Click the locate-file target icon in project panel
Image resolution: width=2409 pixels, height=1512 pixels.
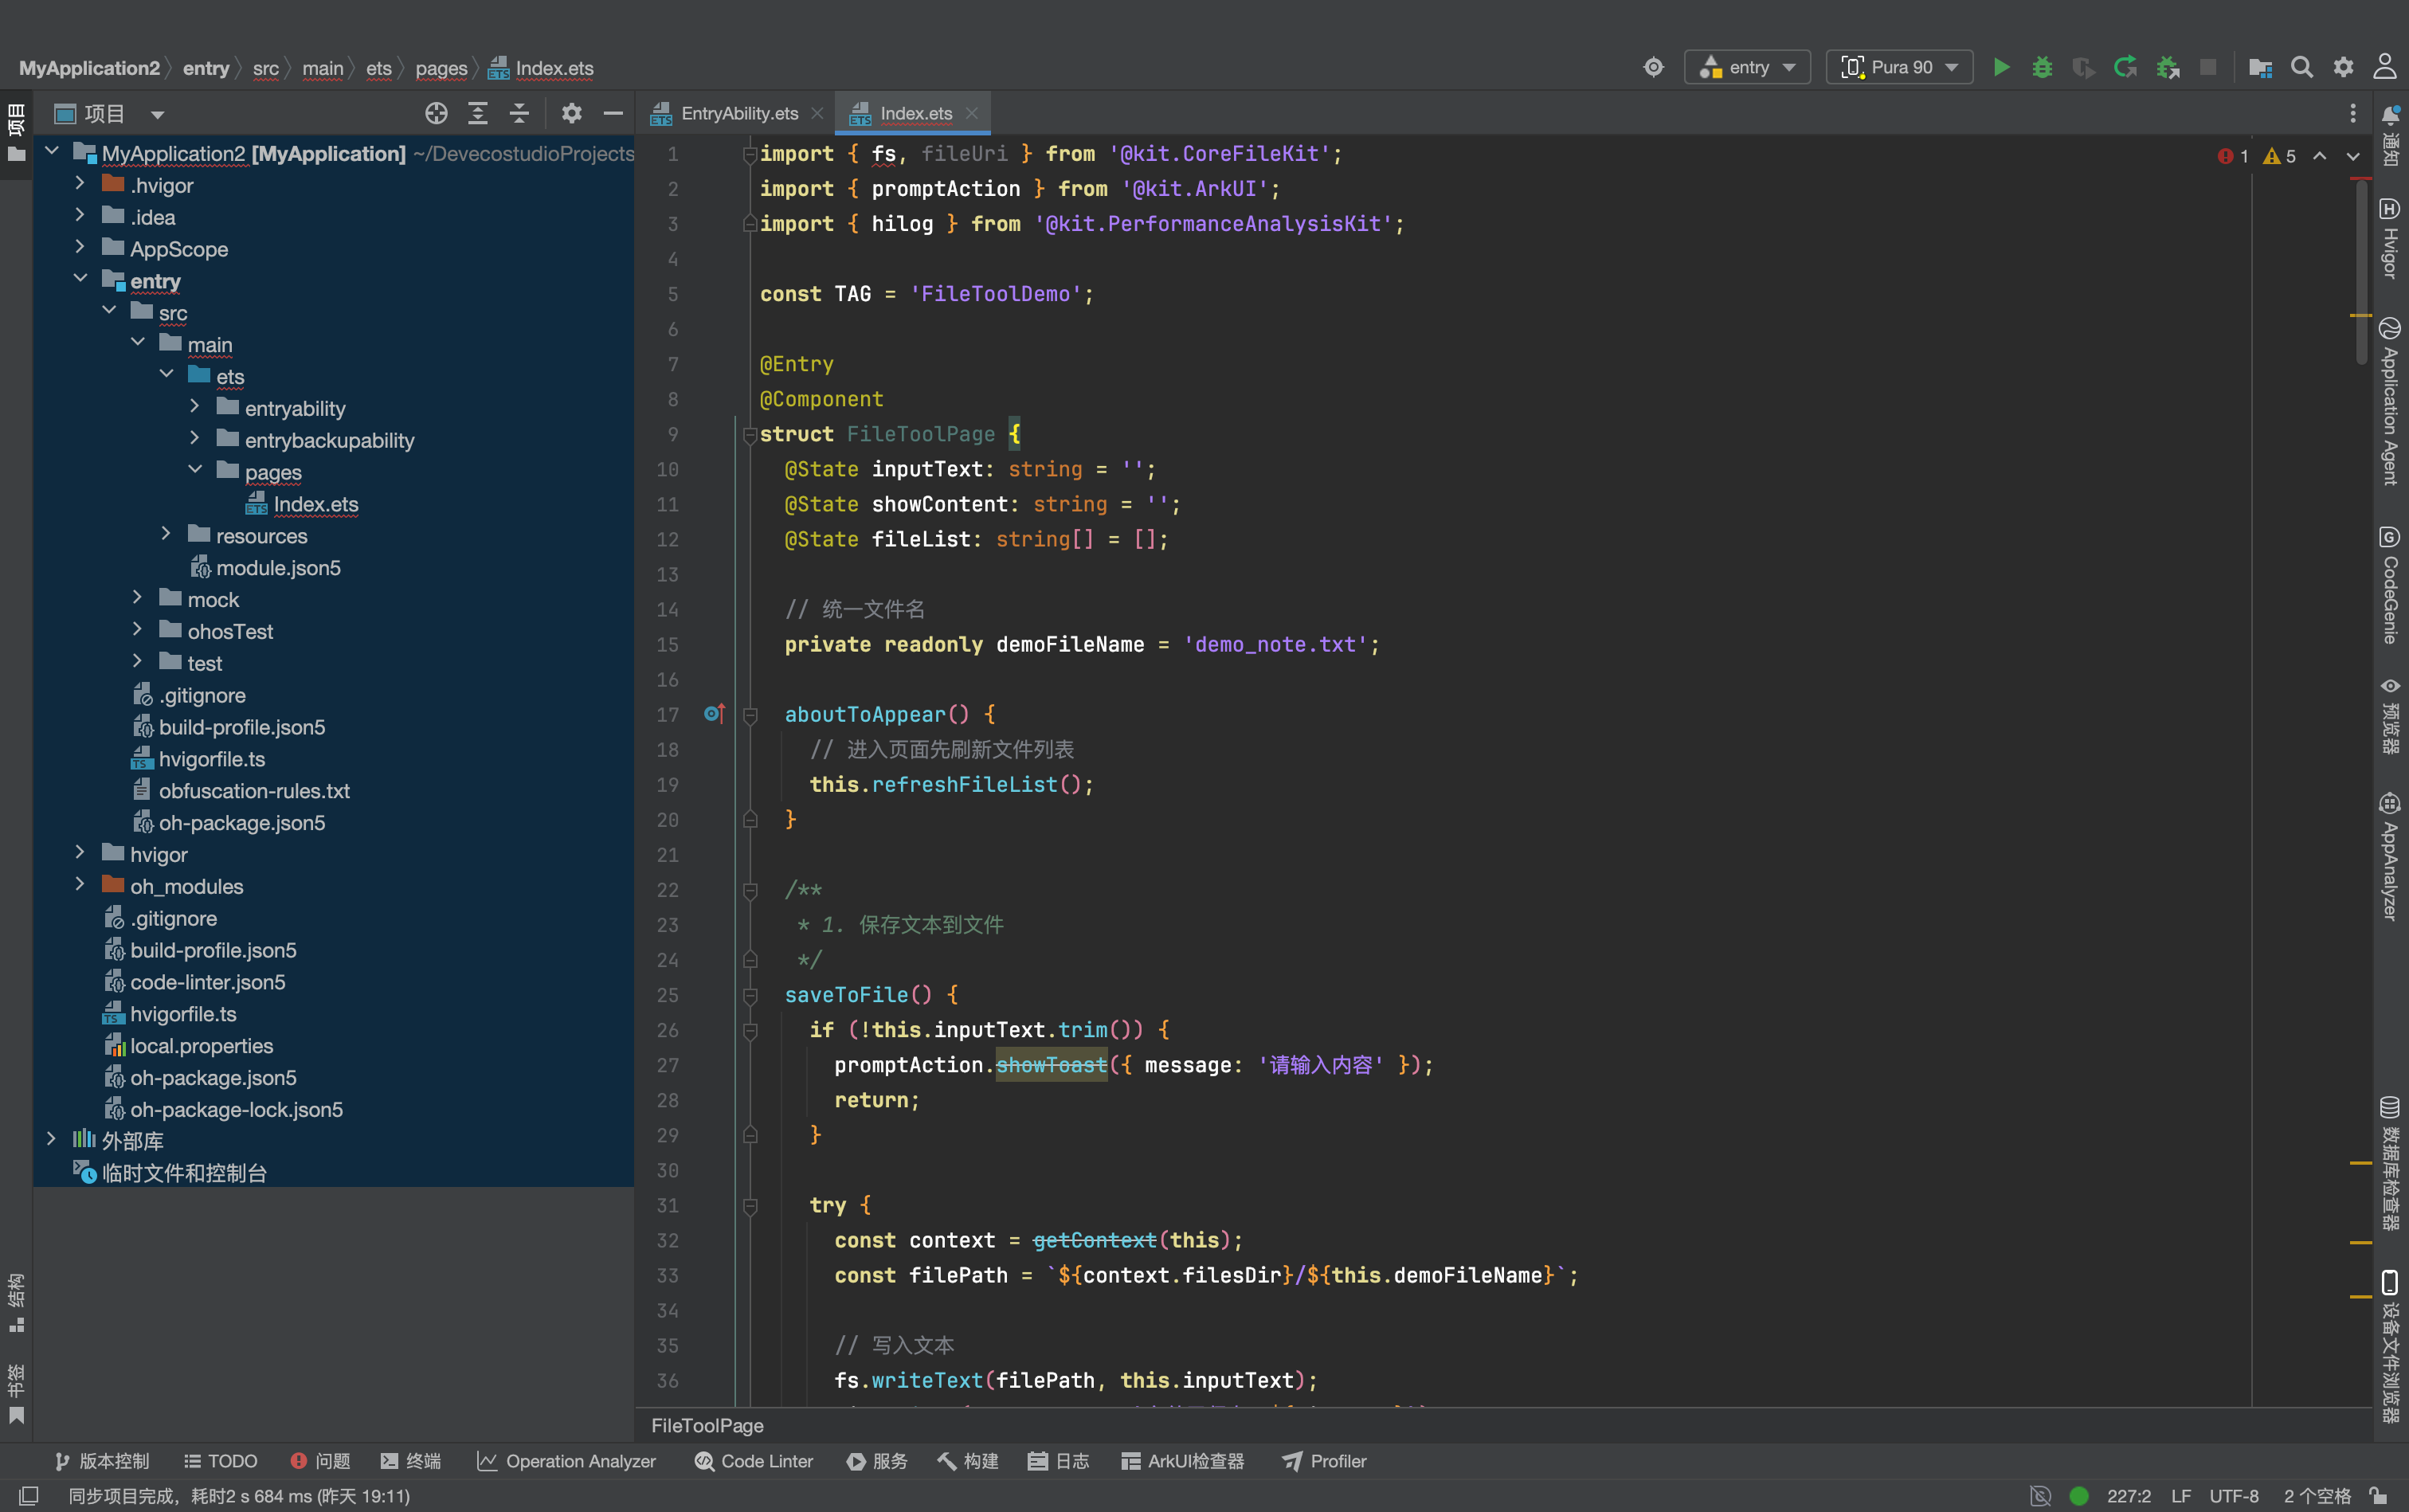(x=436, y=113)
